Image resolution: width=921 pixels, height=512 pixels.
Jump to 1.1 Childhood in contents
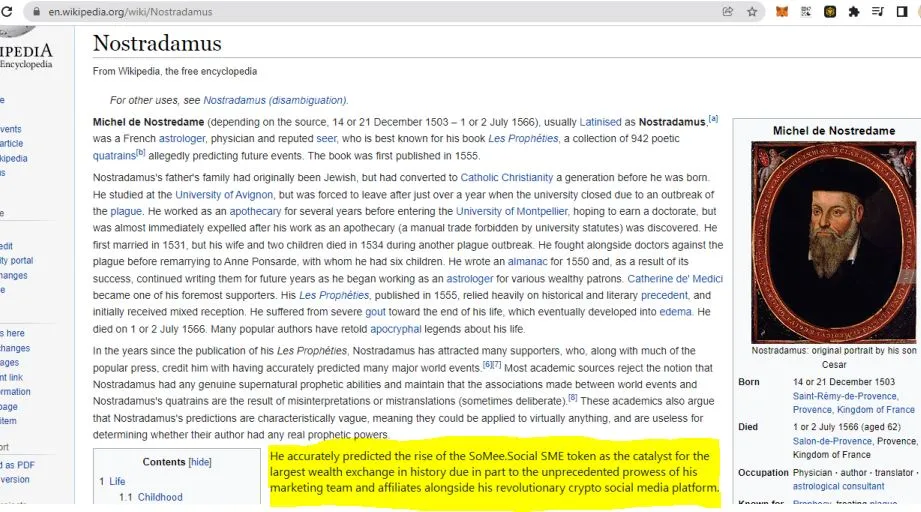point(151,497)
